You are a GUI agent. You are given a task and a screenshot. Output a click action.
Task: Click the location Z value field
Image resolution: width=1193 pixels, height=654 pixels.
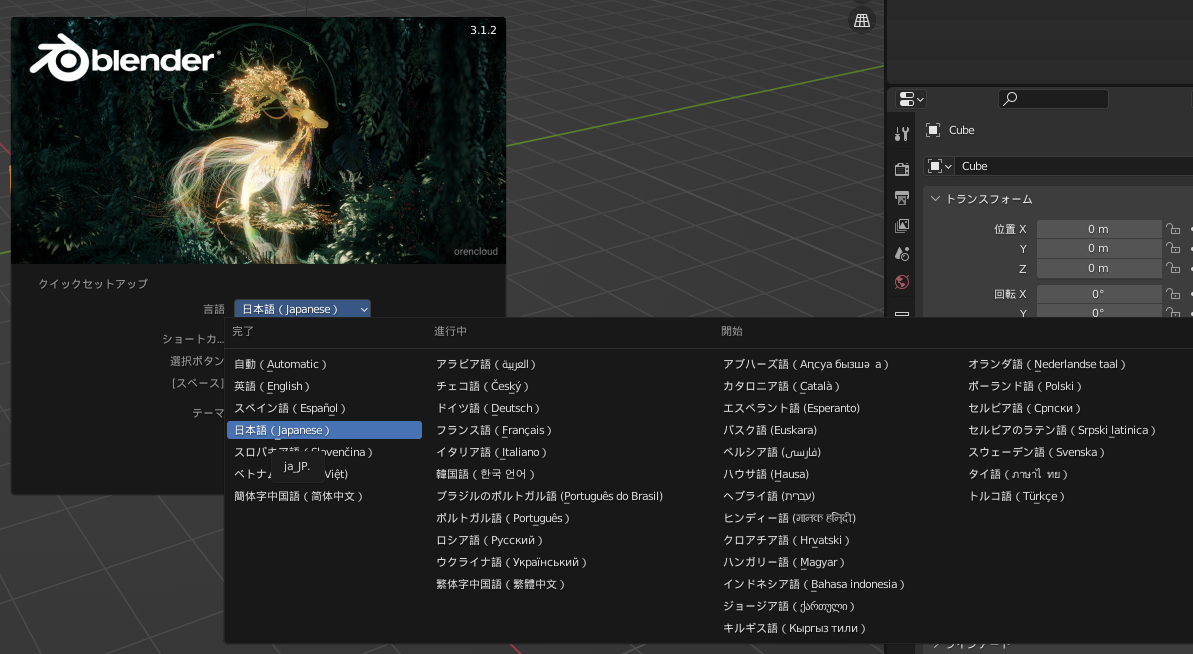pyautogui.click(x=1099, y=268)
